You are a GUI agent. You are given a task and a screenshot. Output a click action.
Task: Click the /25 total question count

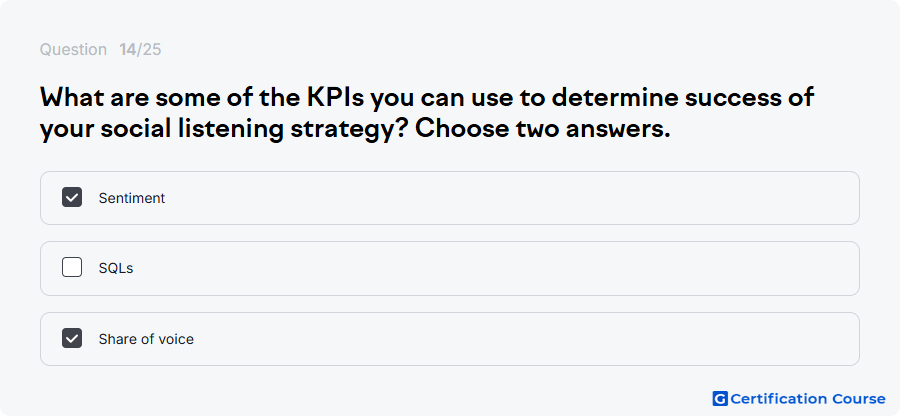[149, 50]
